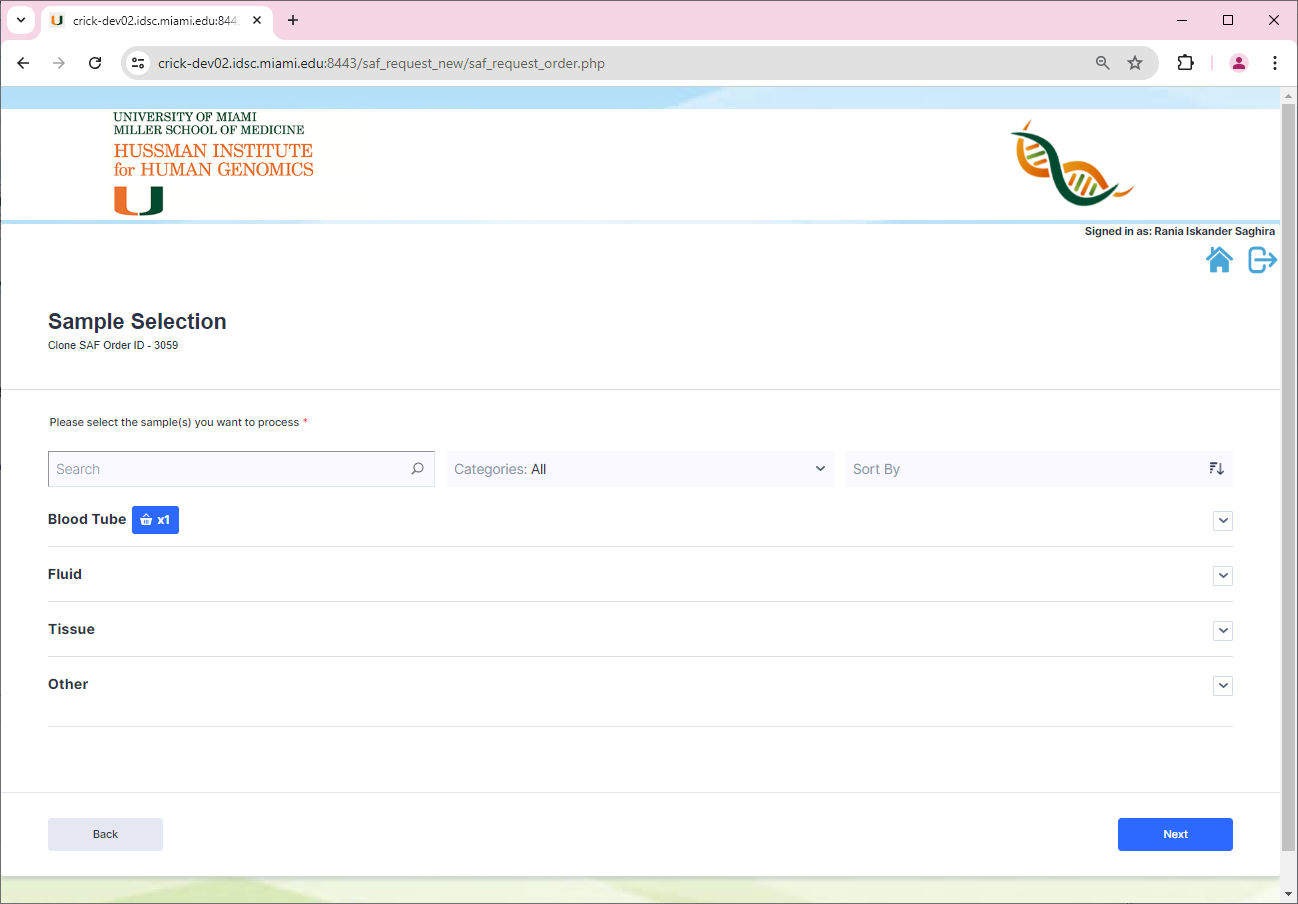Click the cart badge next to Blood Tube
The image size is (1298, 904).
(x=155, y=519)
